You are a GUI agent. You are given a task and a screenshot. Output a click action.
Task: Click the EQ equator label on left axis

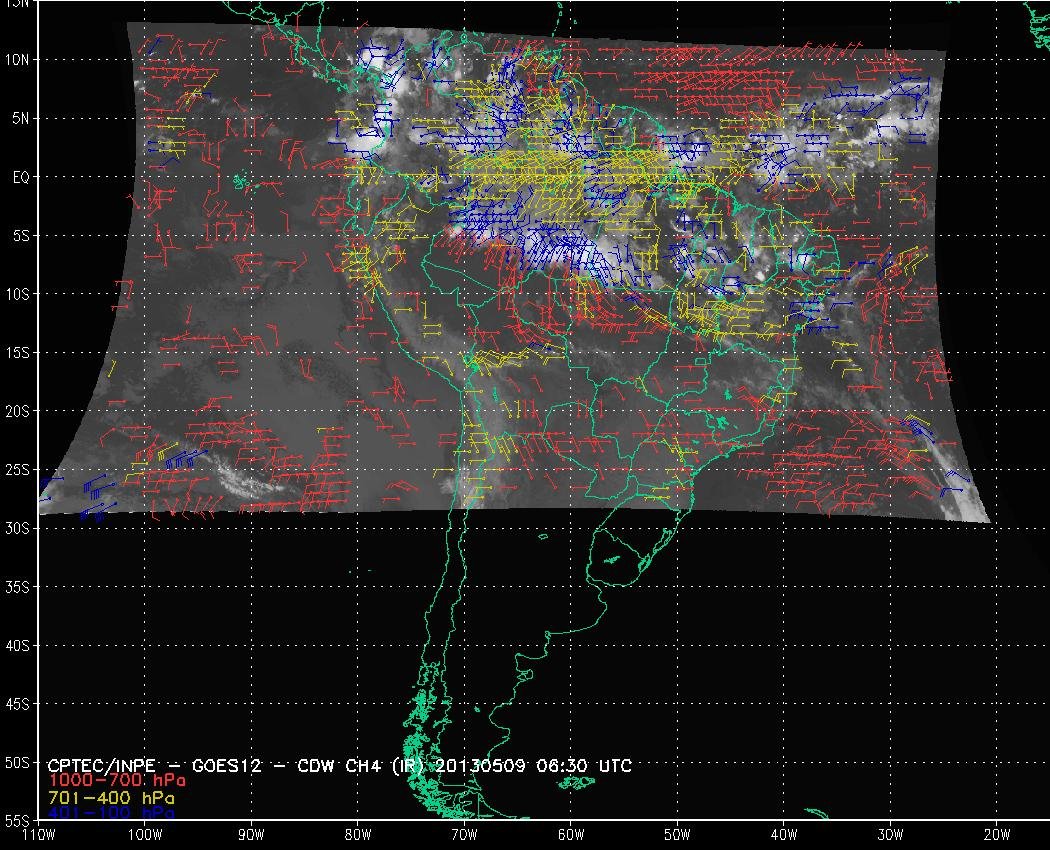pyautogui.click(x=20, y=176)
